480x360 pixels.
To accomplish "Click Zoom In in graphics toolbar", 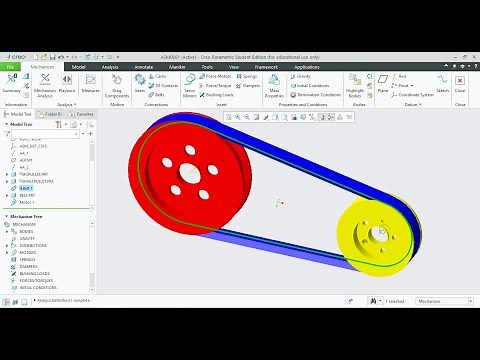I will click(x=238, y=117).
